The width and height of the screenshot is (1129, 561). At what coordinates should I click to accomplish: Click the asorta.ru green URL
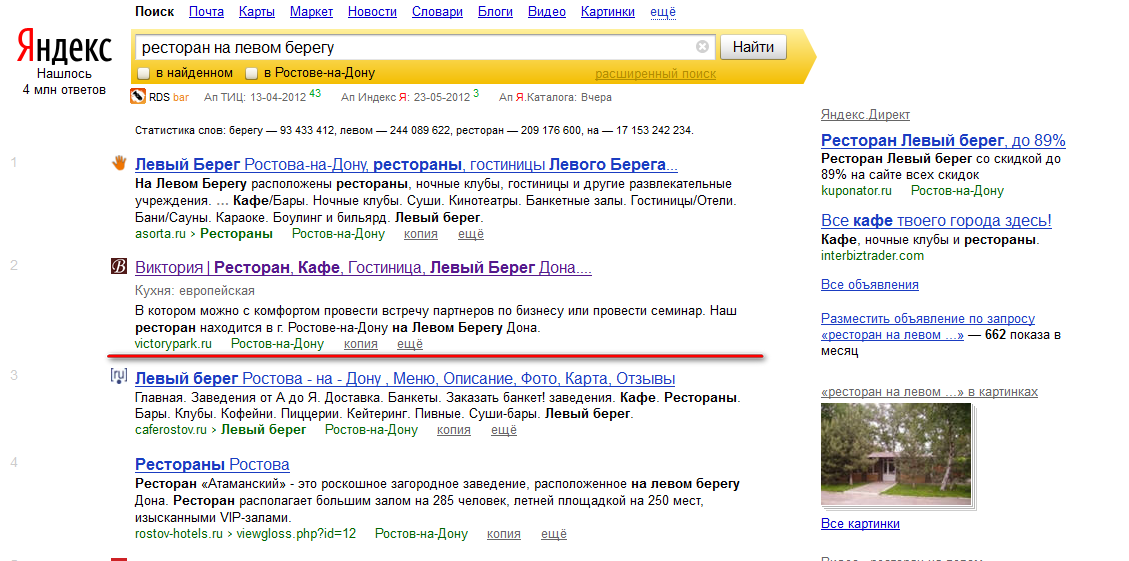click(161, 234)
